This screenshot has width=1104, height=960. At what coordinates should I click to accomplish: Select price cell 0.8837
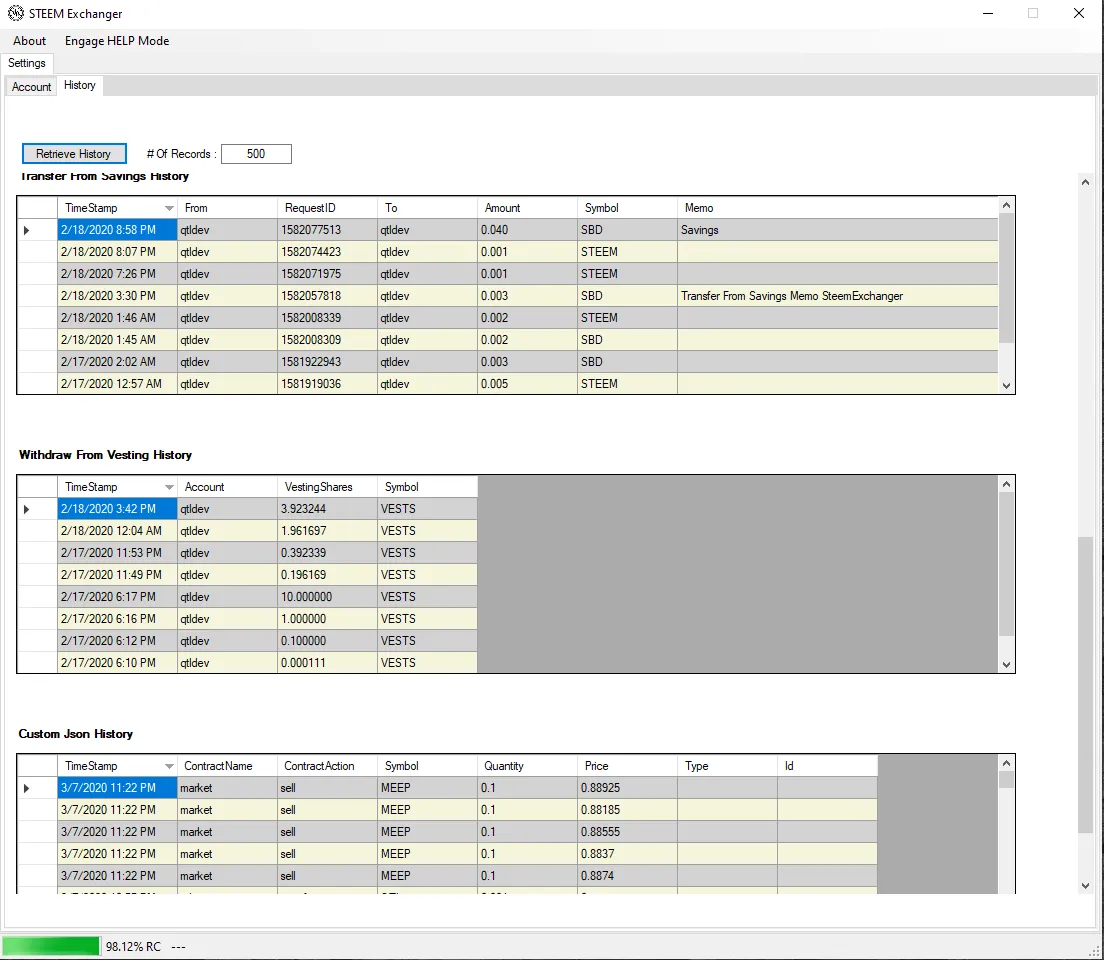[x=627, y=854]
